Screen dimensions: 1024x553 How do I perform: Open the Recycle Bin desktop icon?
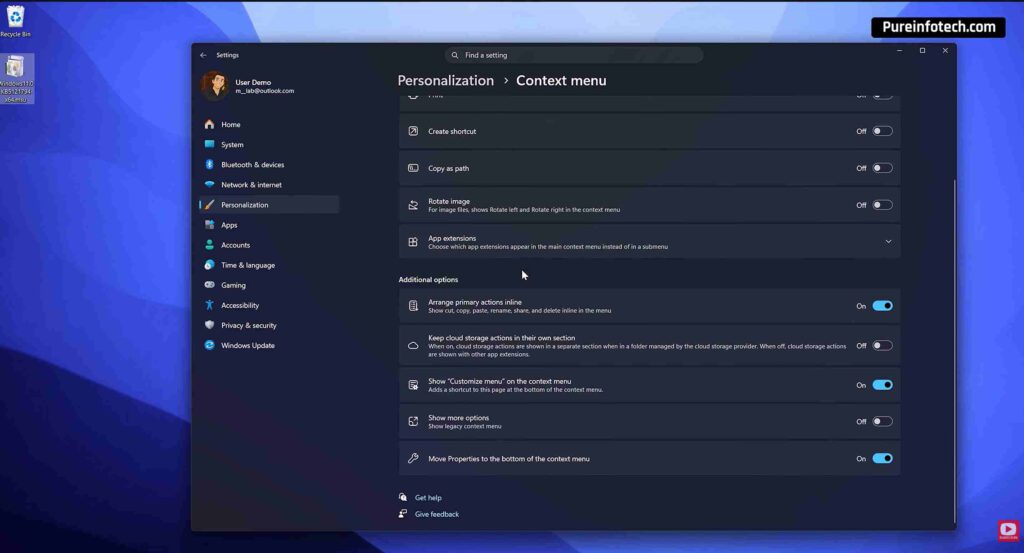point(15,21)
